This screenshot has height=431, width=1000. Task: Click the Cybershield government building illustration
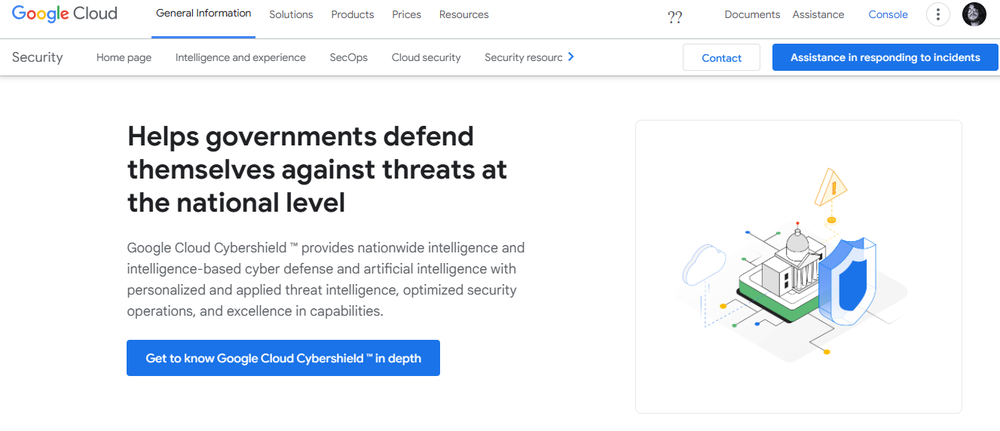click(x=798, y=267)
